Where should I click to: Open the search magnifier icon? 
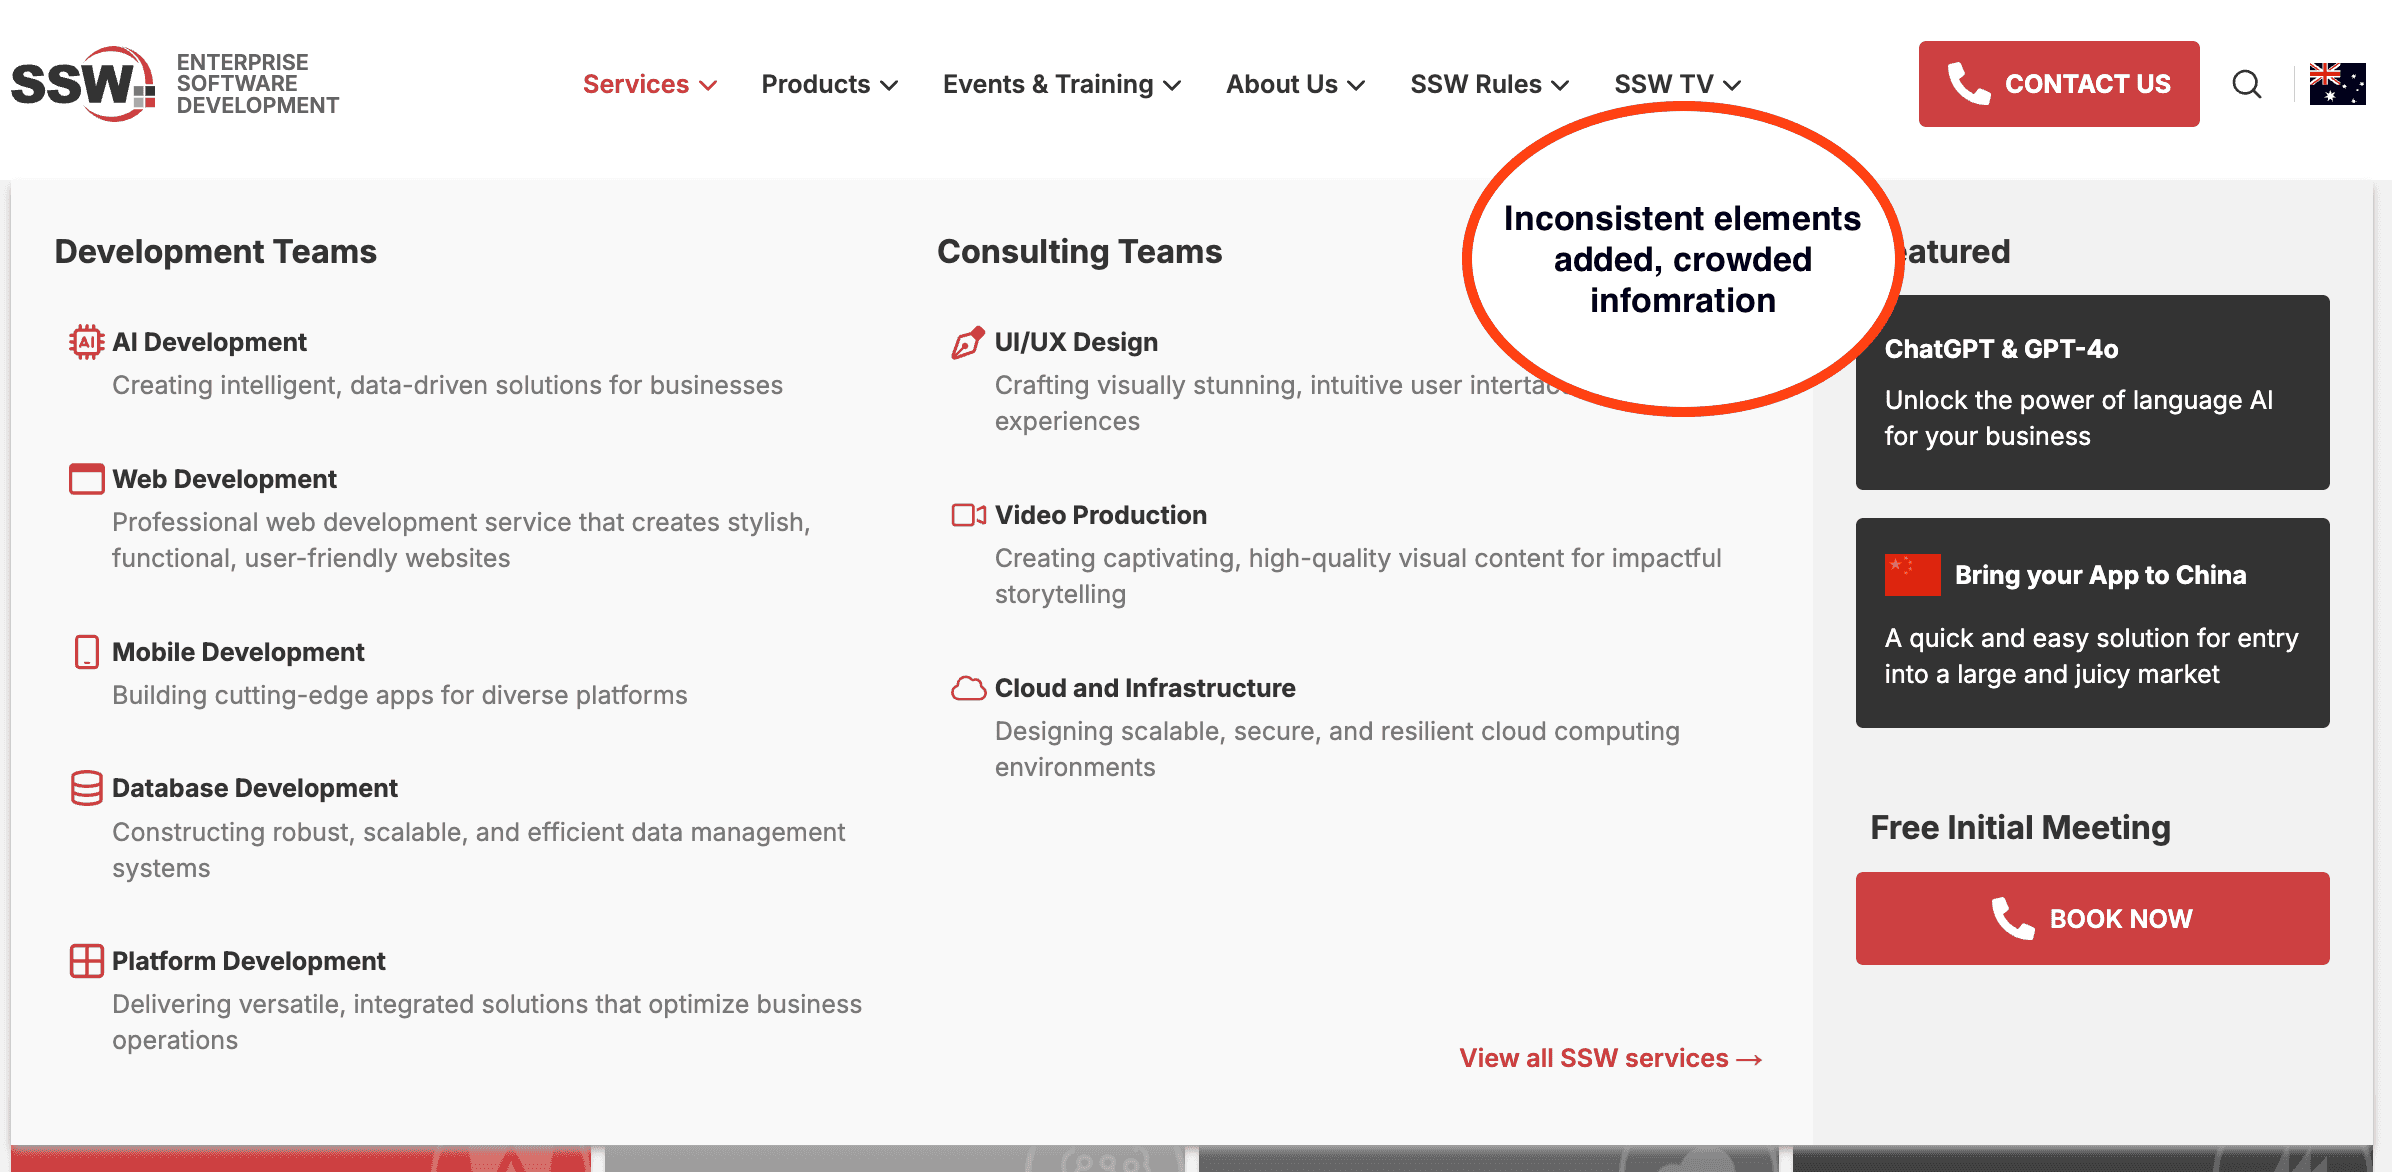click(x=2247, y=84)
